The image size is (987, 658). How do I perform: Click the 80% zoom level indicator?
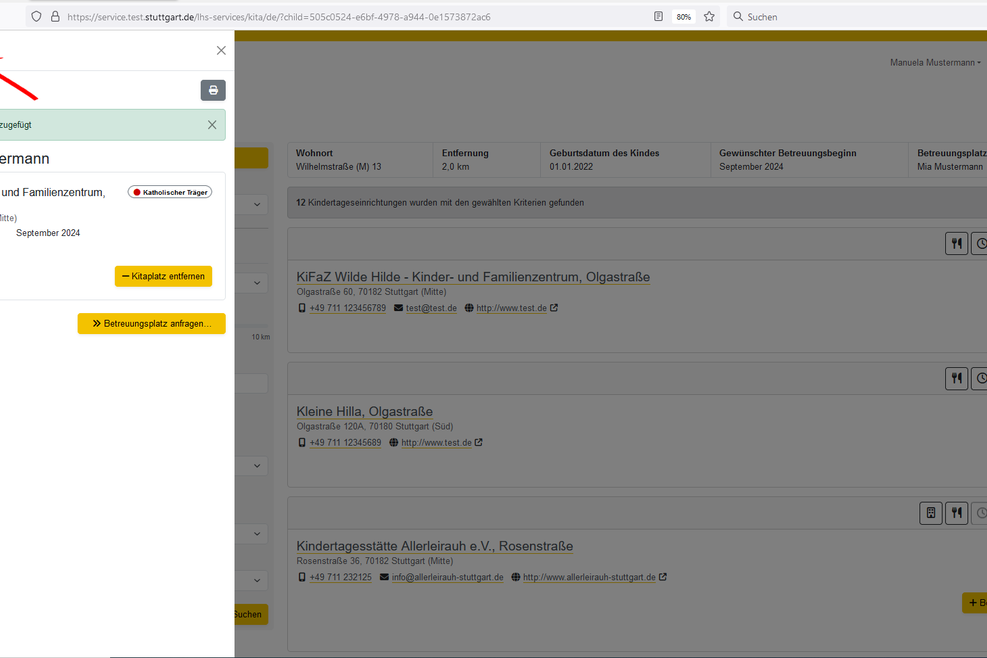683,17
